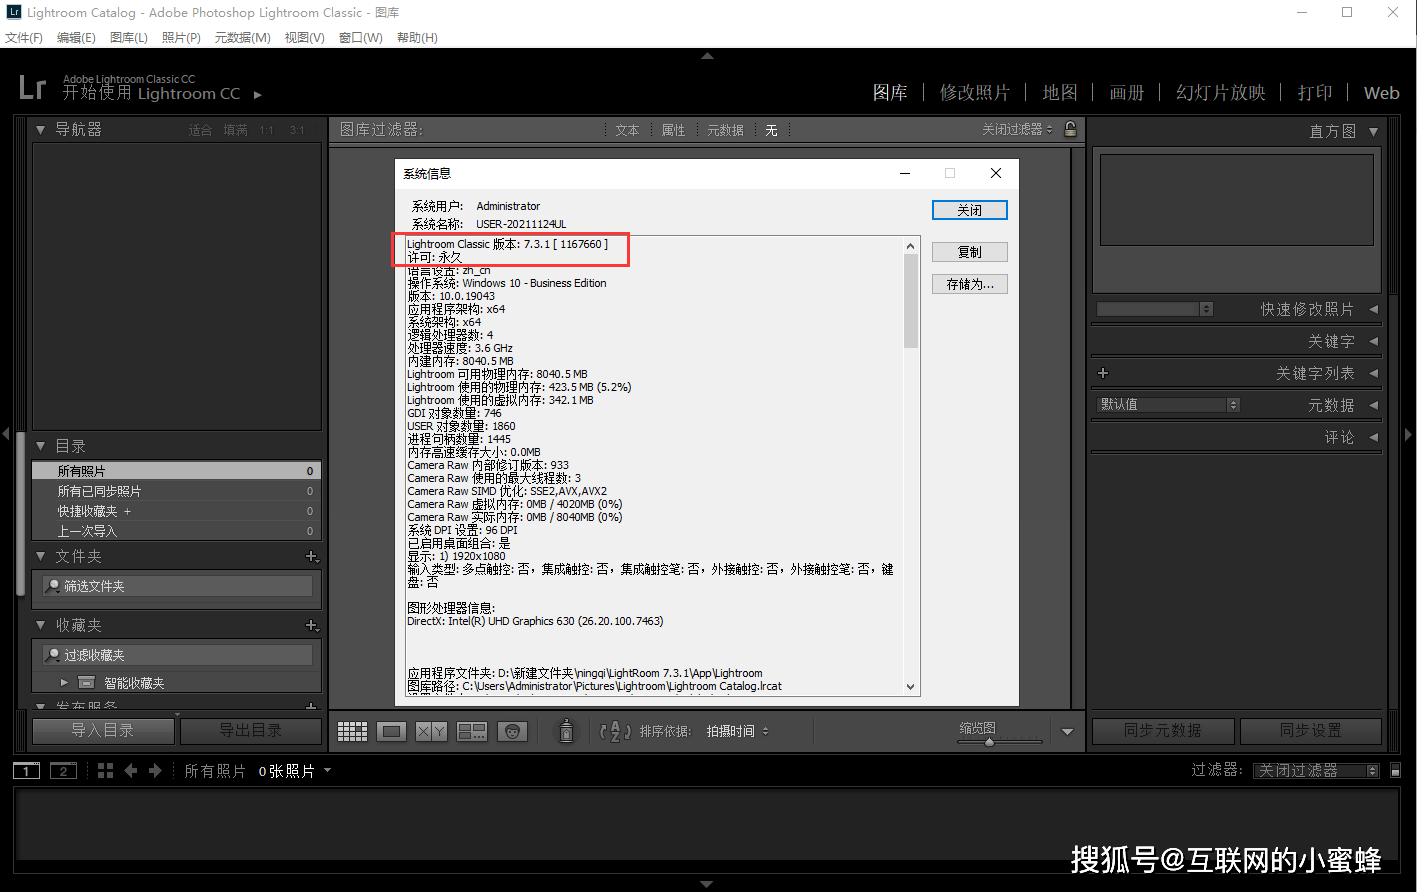Go forward with right arrow in filmstrip
The image size is (1417, 892).
click(155, 770)
